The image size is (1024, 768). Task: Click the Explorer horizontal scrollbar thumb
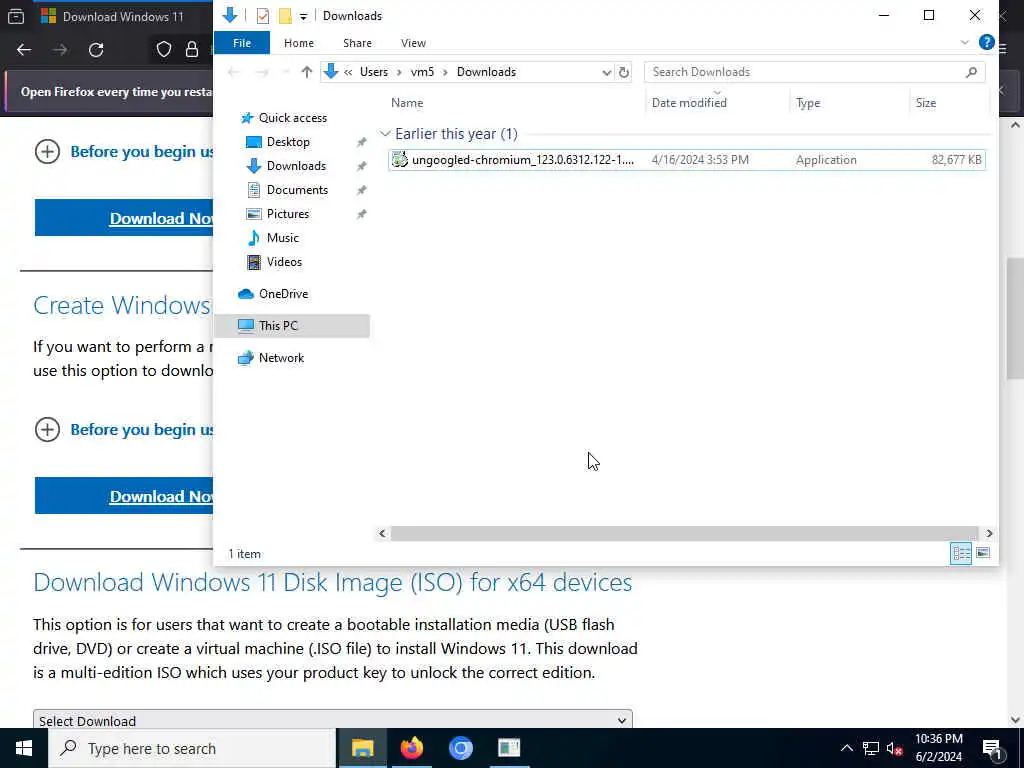point(684,534)
